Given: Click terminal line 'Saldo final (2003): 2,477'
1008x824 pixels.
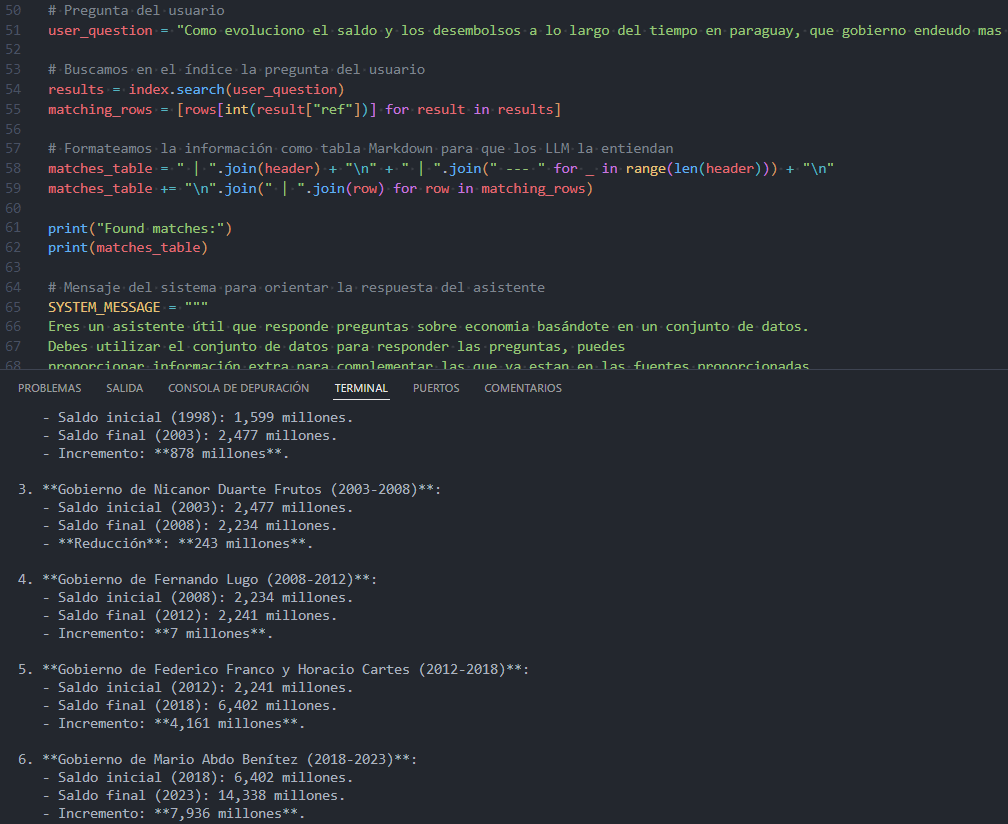Looking at the screenshot, I should 190,435.
